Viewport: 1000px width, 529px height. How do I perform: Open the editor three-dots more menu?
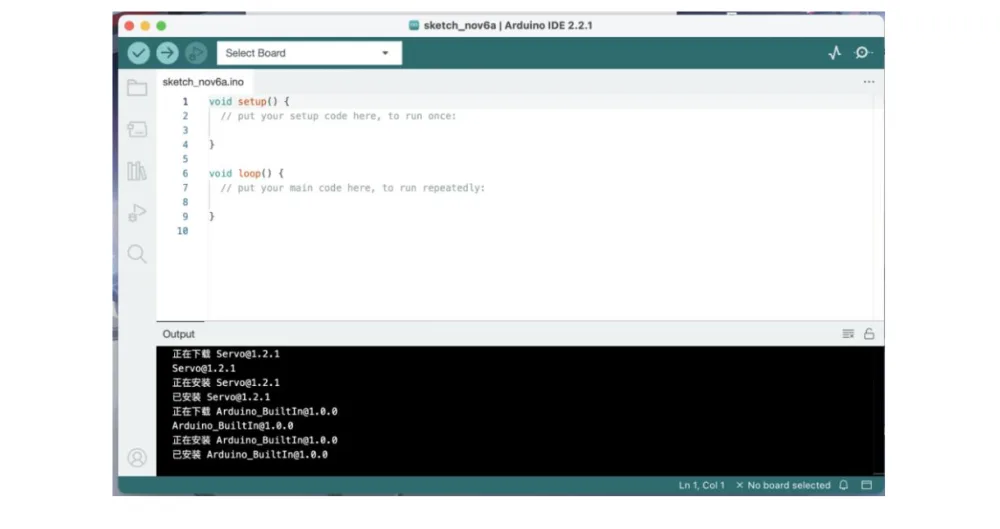(x=869, y=82)
